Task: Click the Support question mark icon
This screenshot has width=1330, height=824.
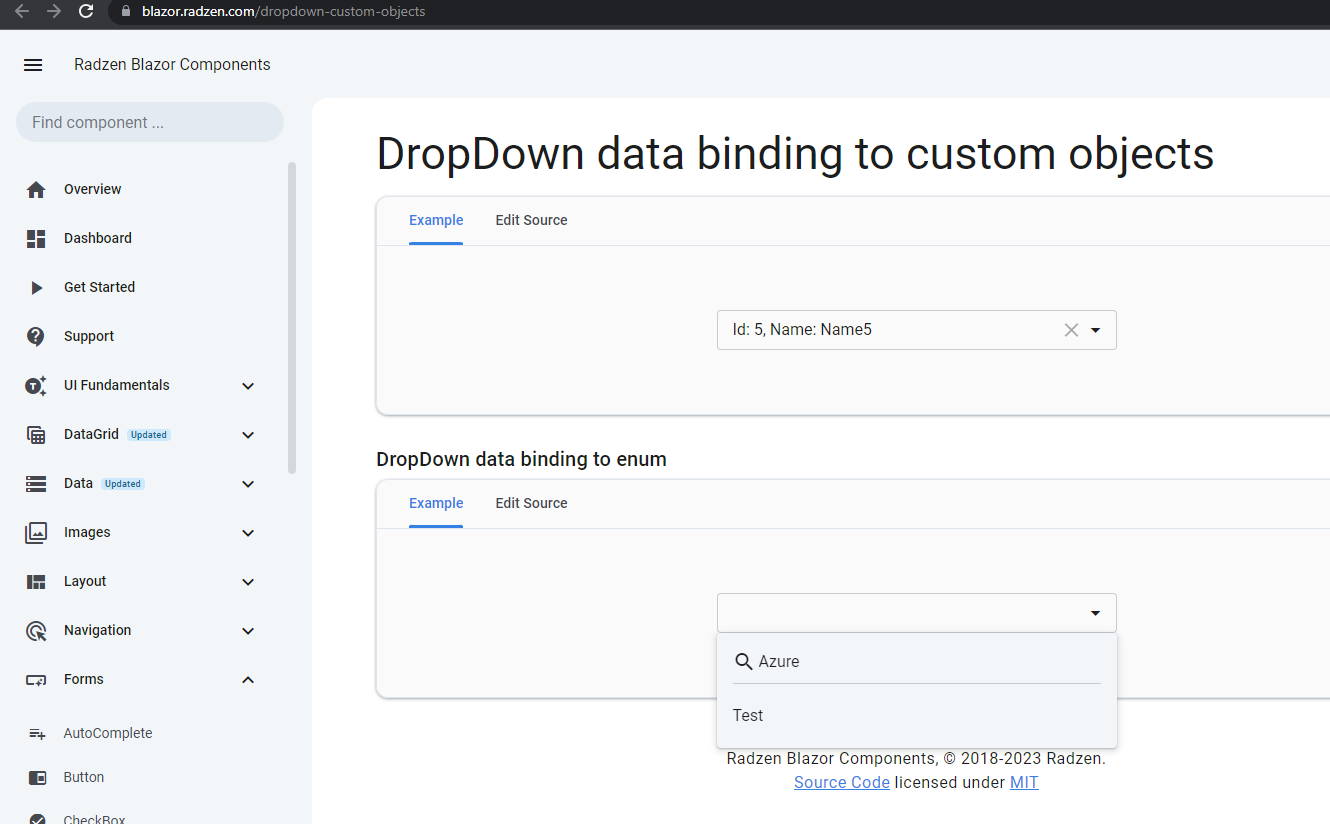Action: point(36,337)
